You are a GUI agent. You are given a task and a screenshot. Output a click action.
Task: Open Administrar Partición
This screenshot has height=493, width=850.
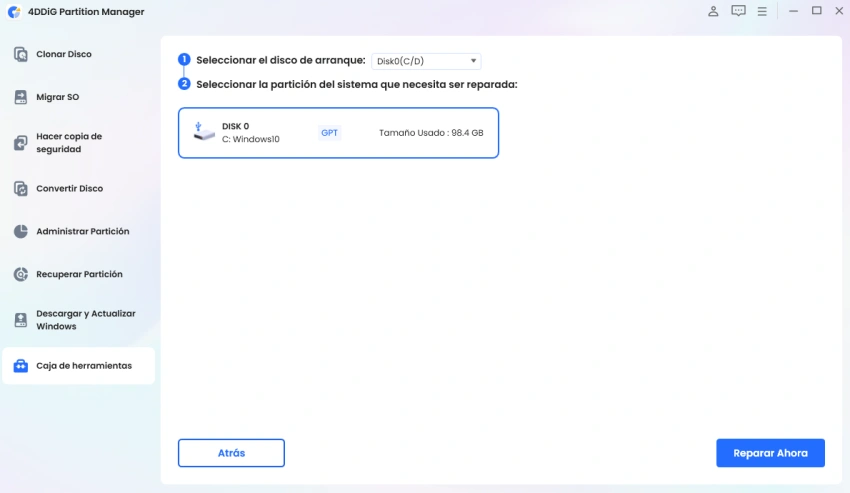(79, 232)
